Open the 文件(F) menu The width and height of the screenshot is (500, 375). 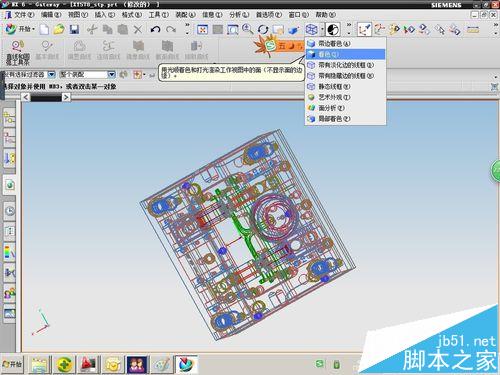click(x=24, y=15)
